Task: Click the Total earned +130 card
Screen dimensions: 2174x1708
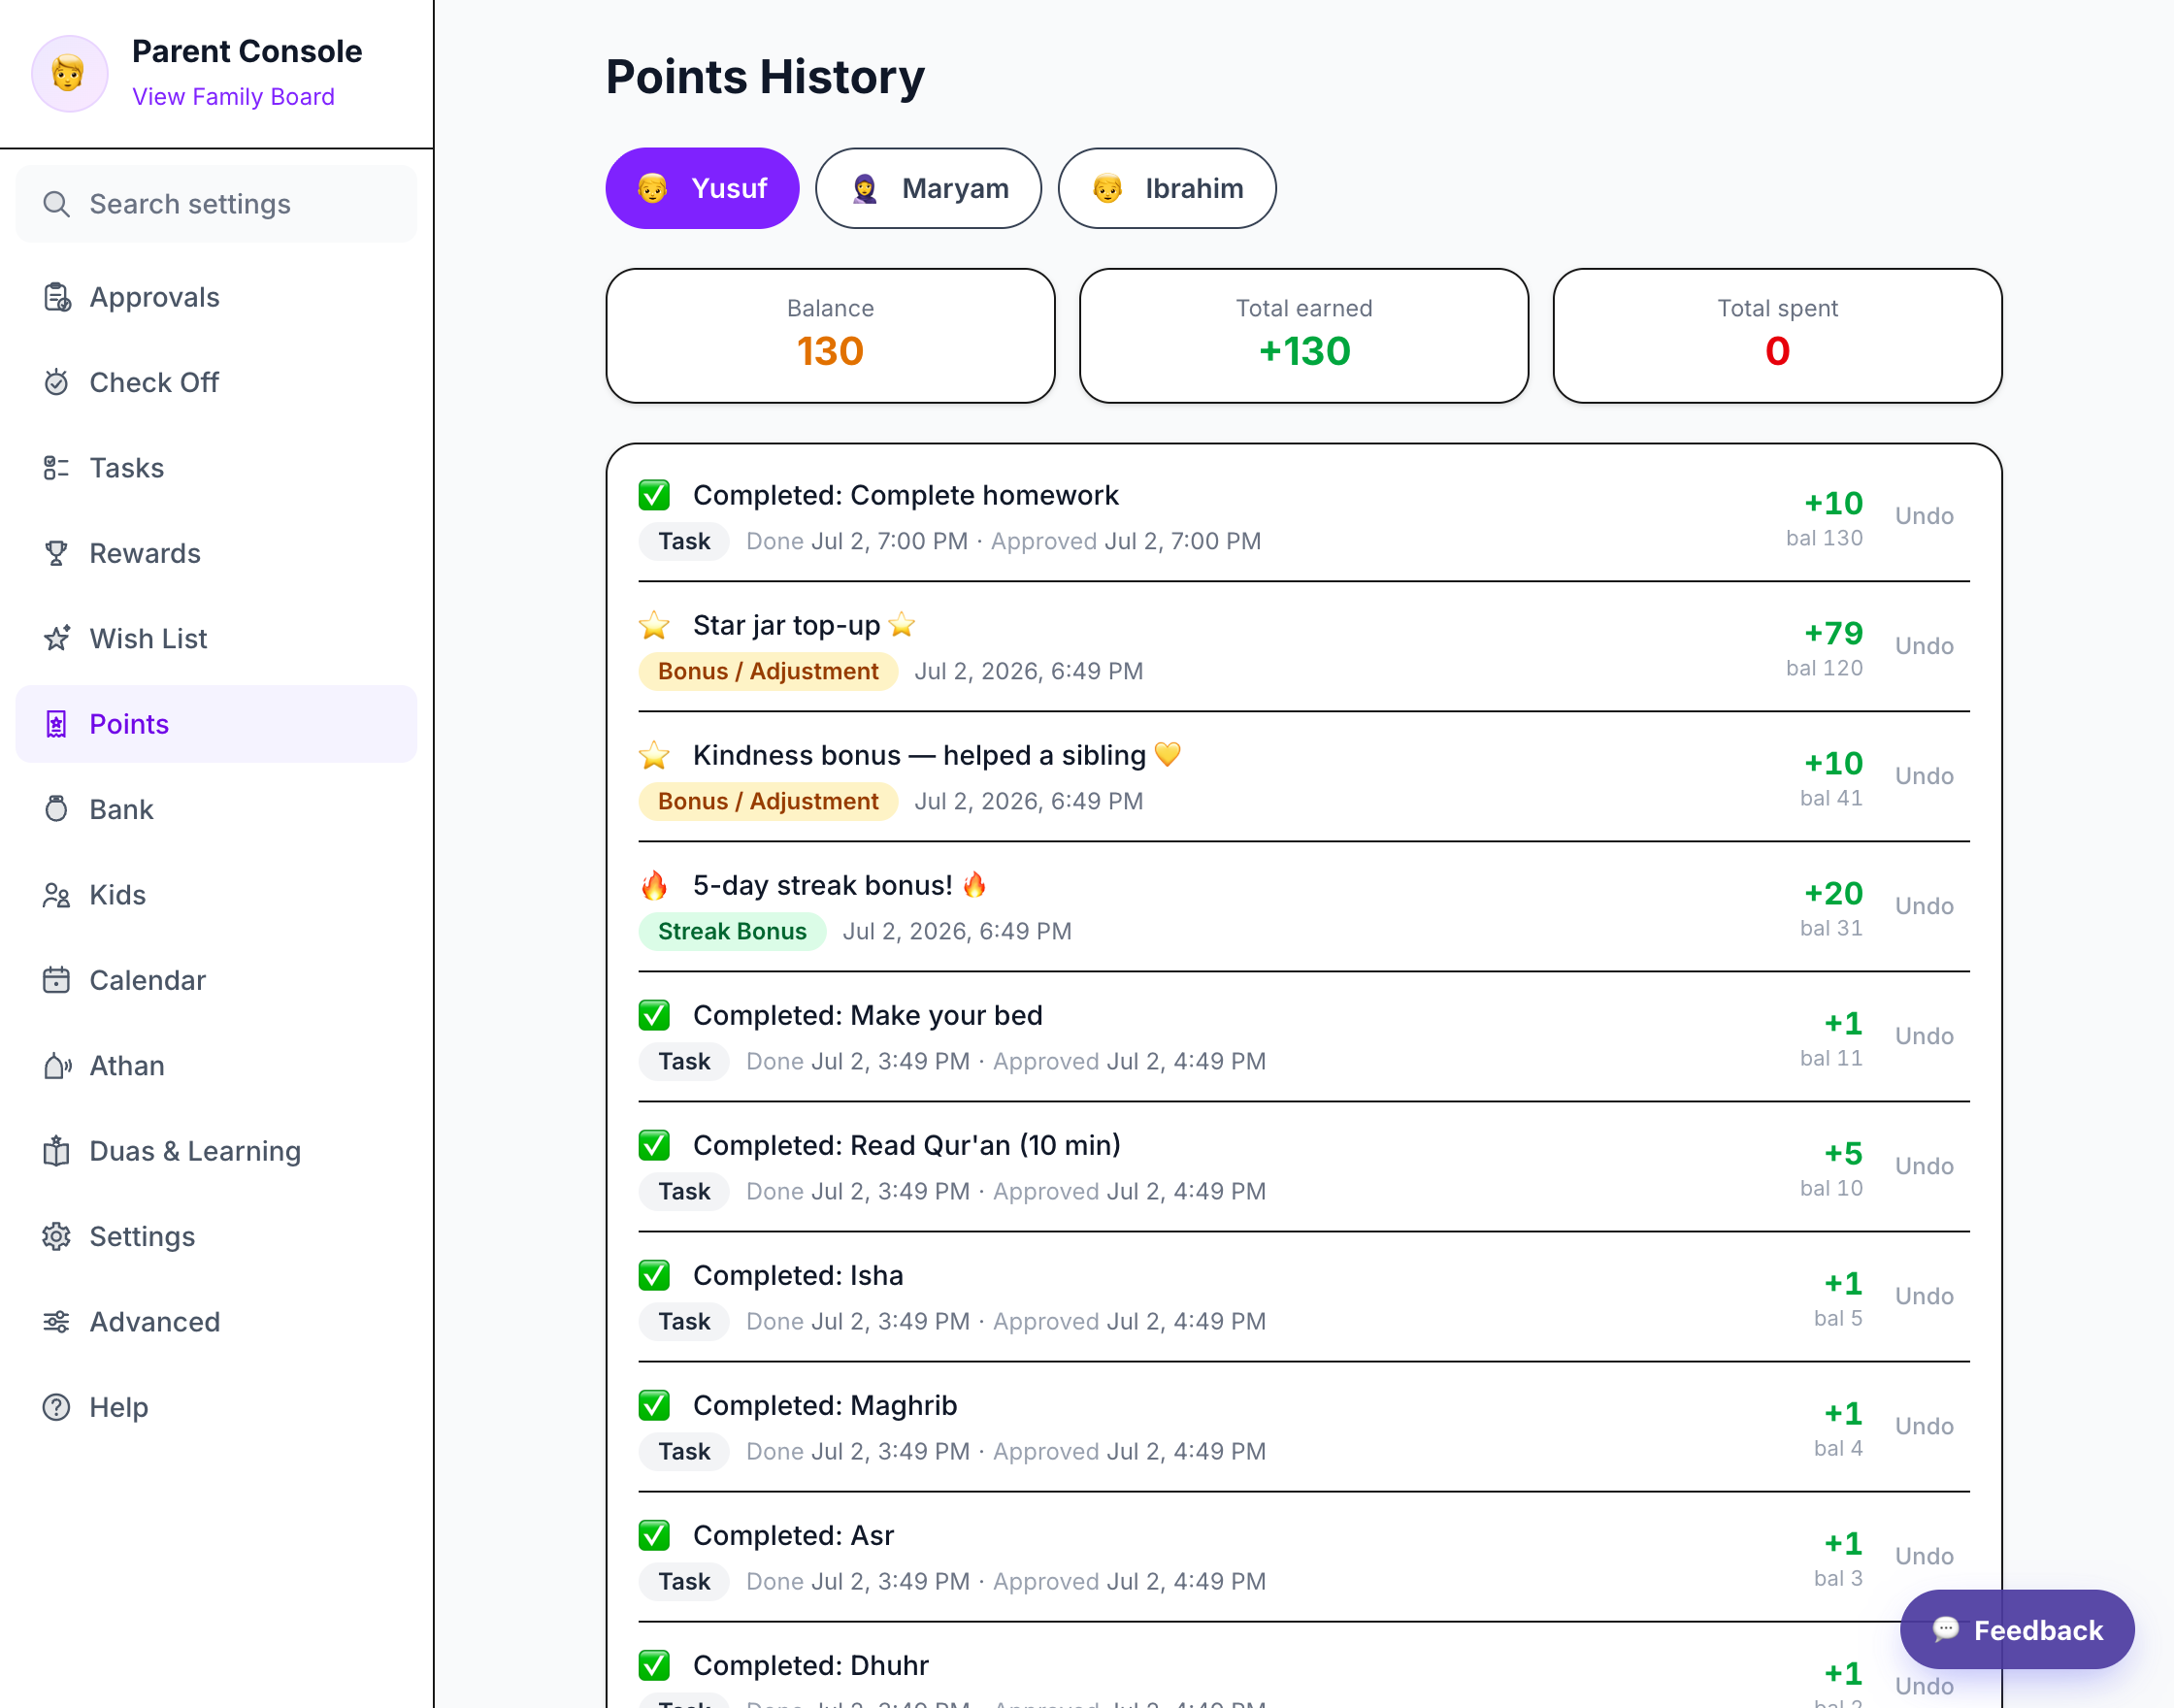Action: [x=1304, y=336]
